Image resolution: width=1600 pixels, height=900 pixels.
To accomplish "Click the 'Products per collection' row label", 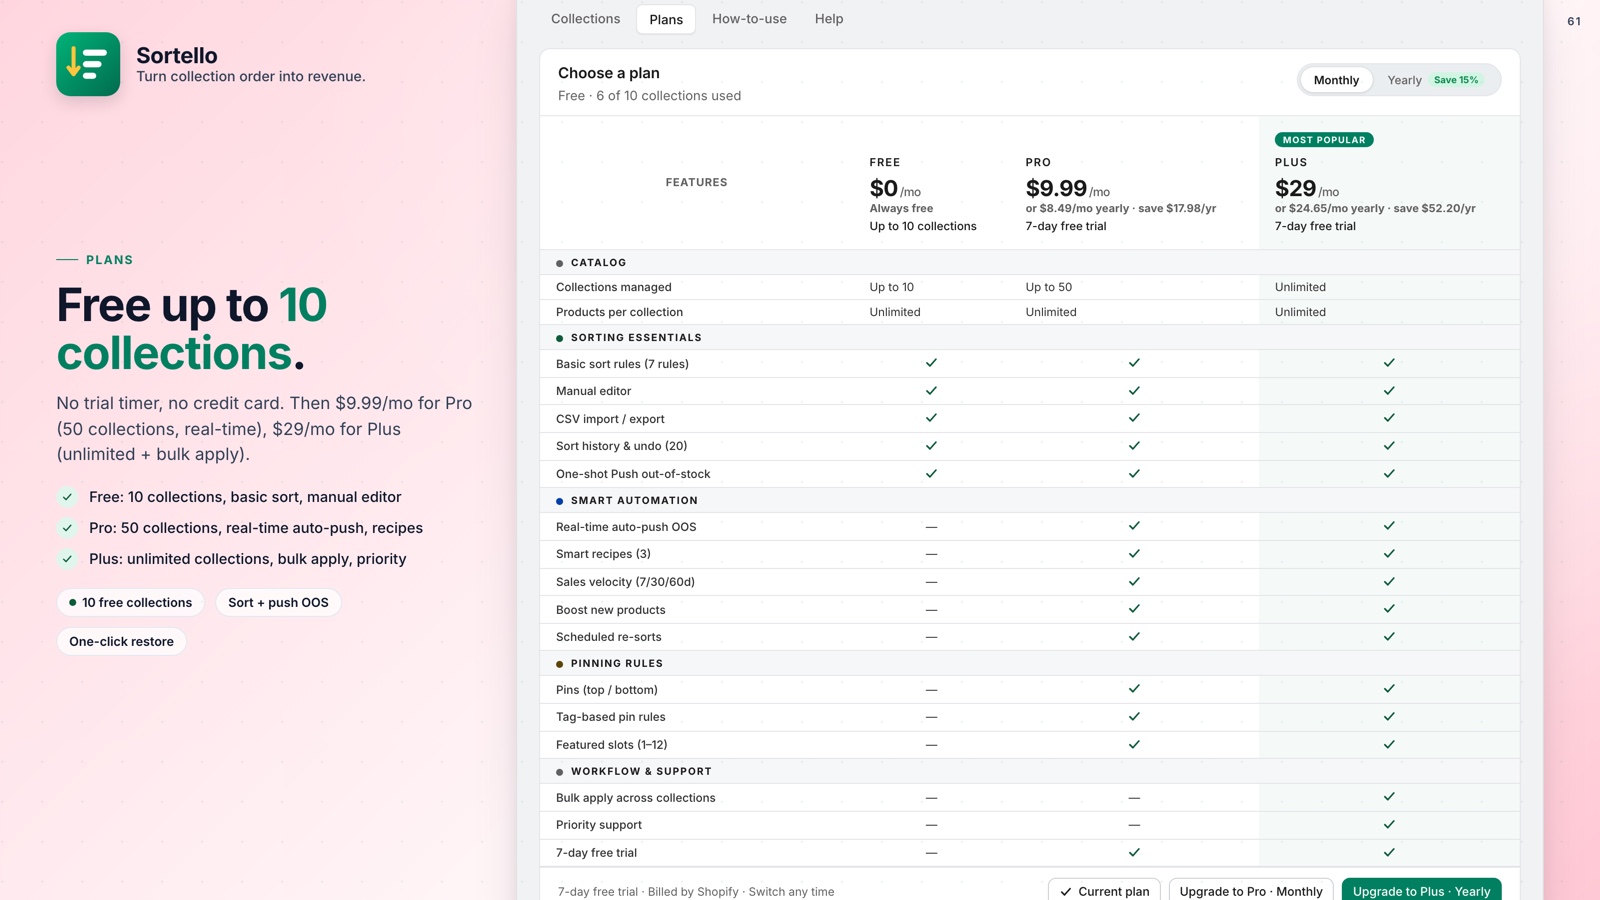I will 619,312.
